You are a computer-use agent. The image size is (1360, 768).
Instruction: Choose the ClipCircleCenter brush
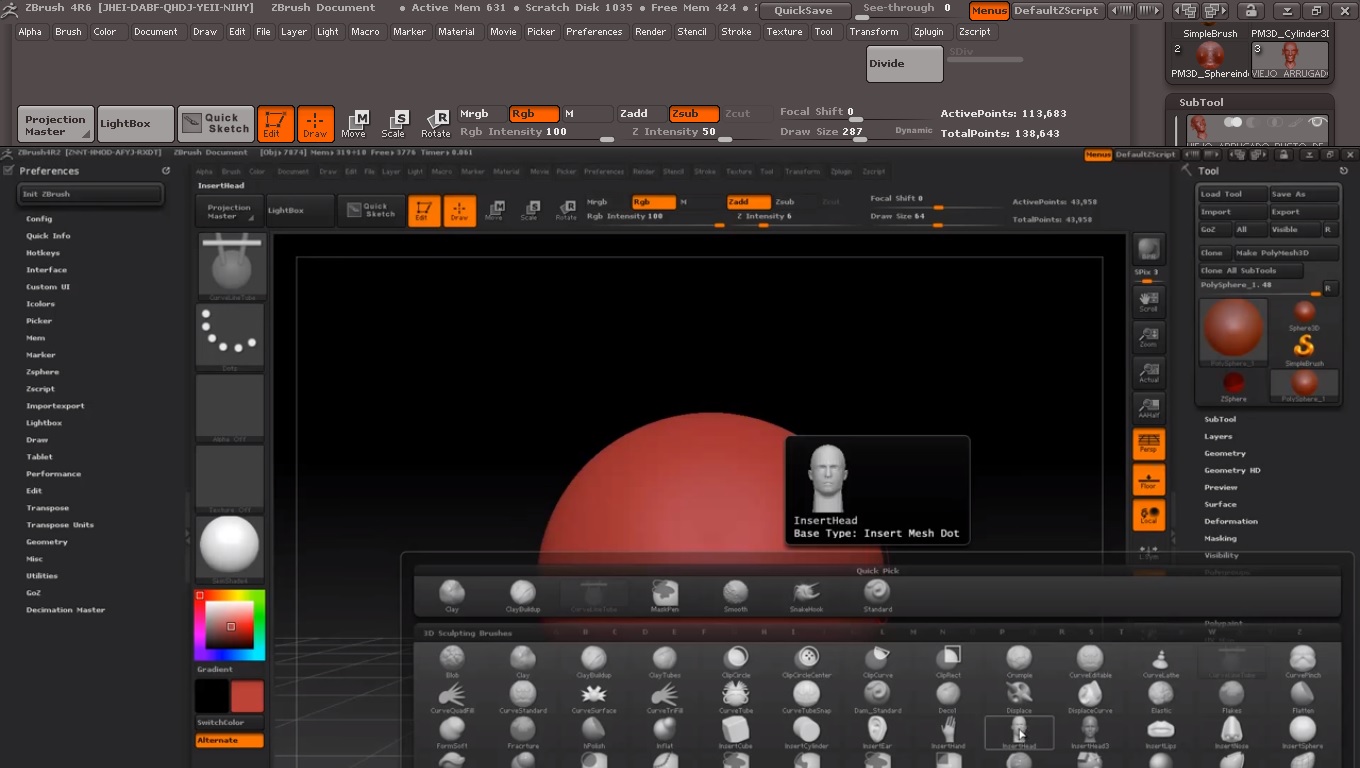click(x=806, y=662)
